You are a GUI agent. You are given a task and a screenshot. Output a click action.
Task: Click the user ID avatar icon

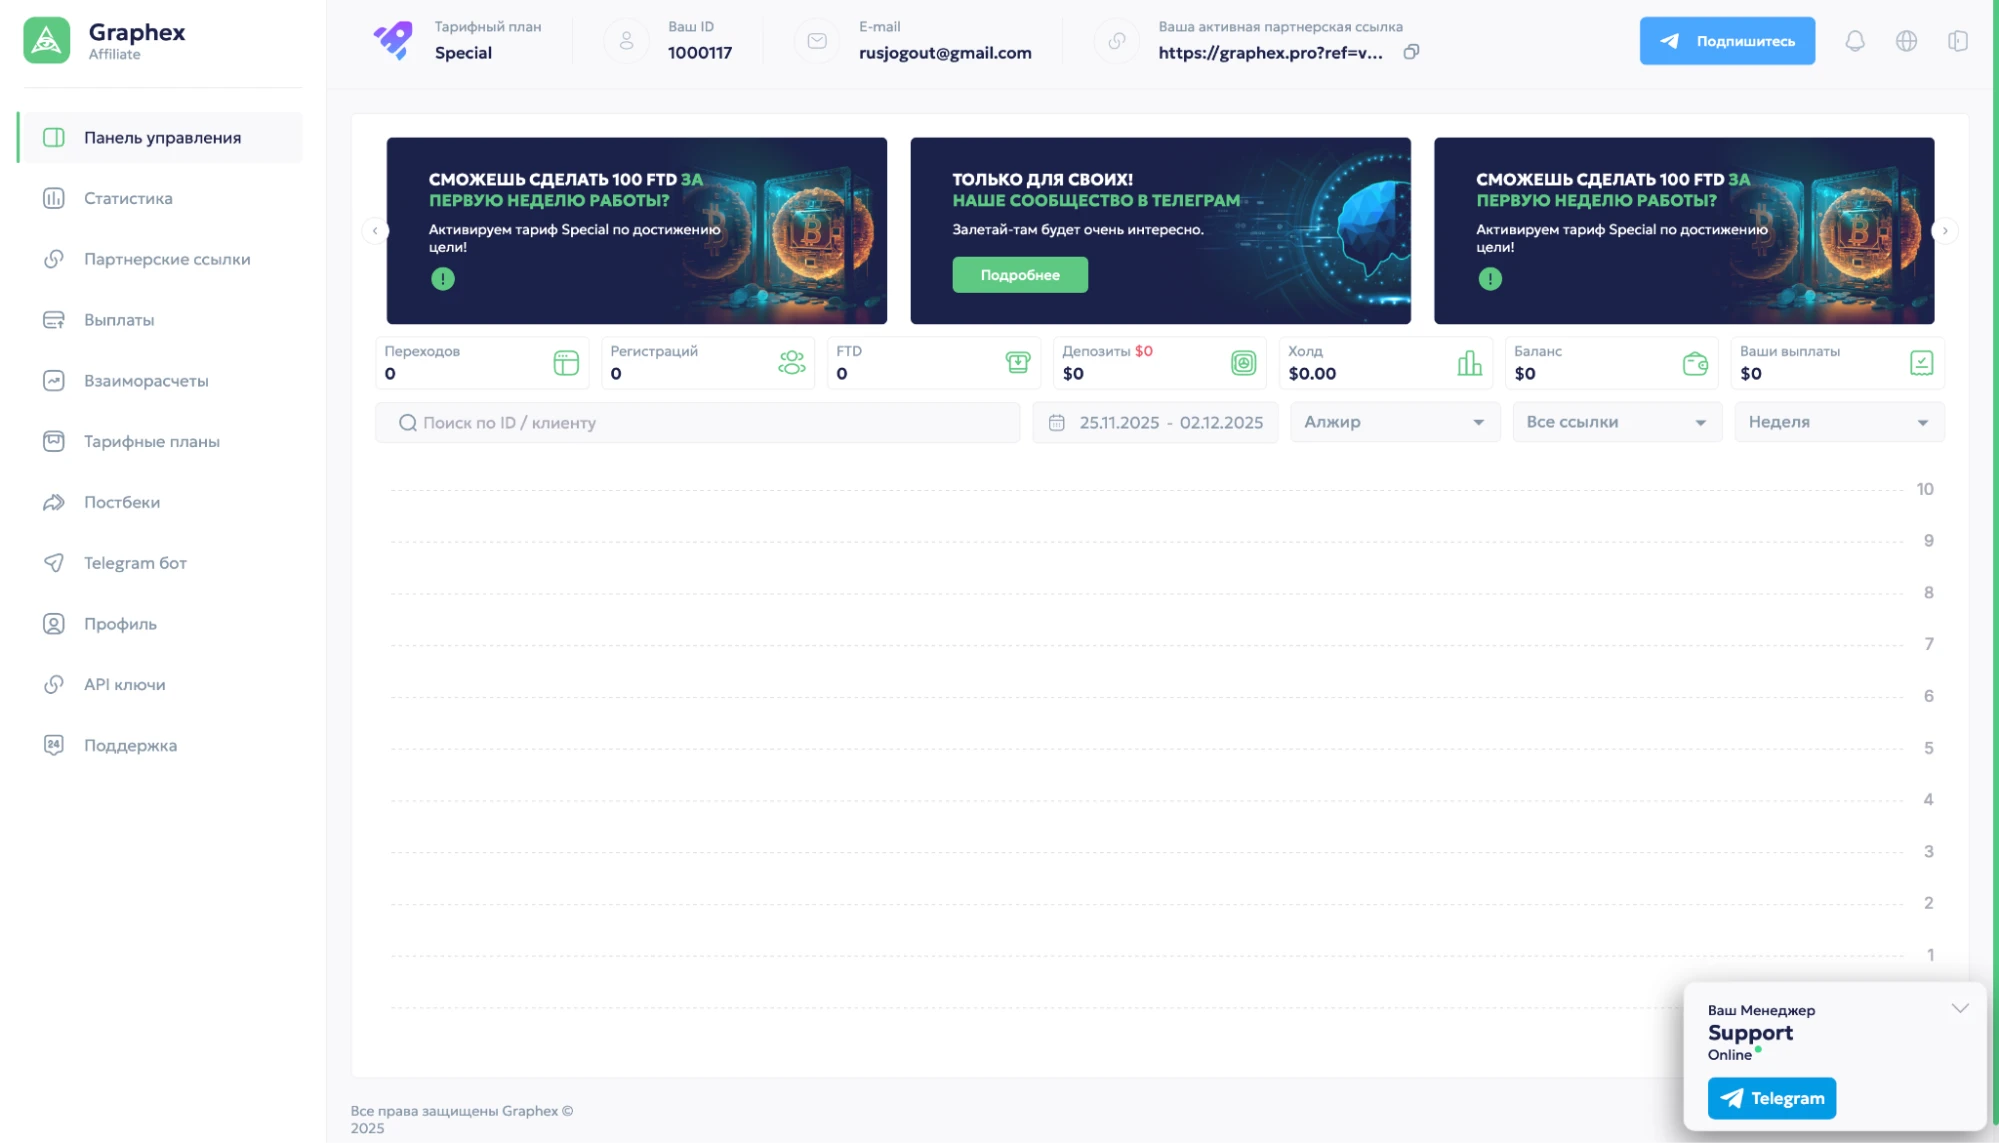click(626, 41)
